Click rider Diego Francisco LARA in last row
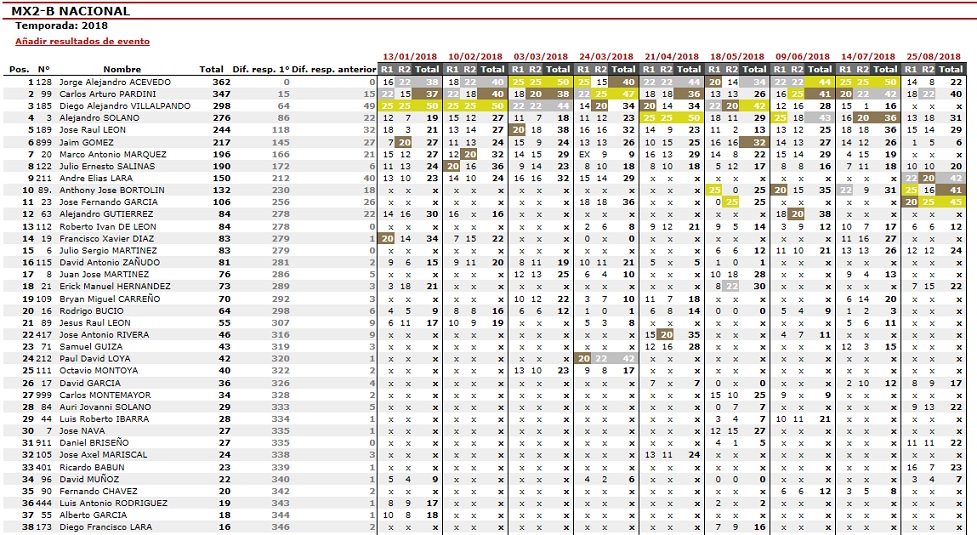 [x=106, y=526]
